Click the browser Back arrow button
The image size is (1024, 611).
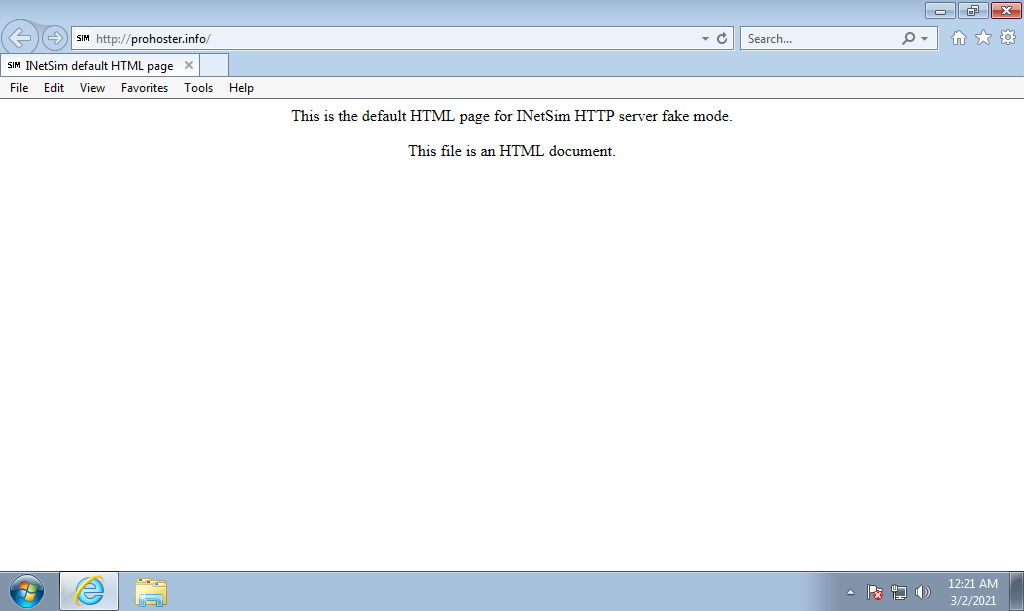click(x=20, y=38)
